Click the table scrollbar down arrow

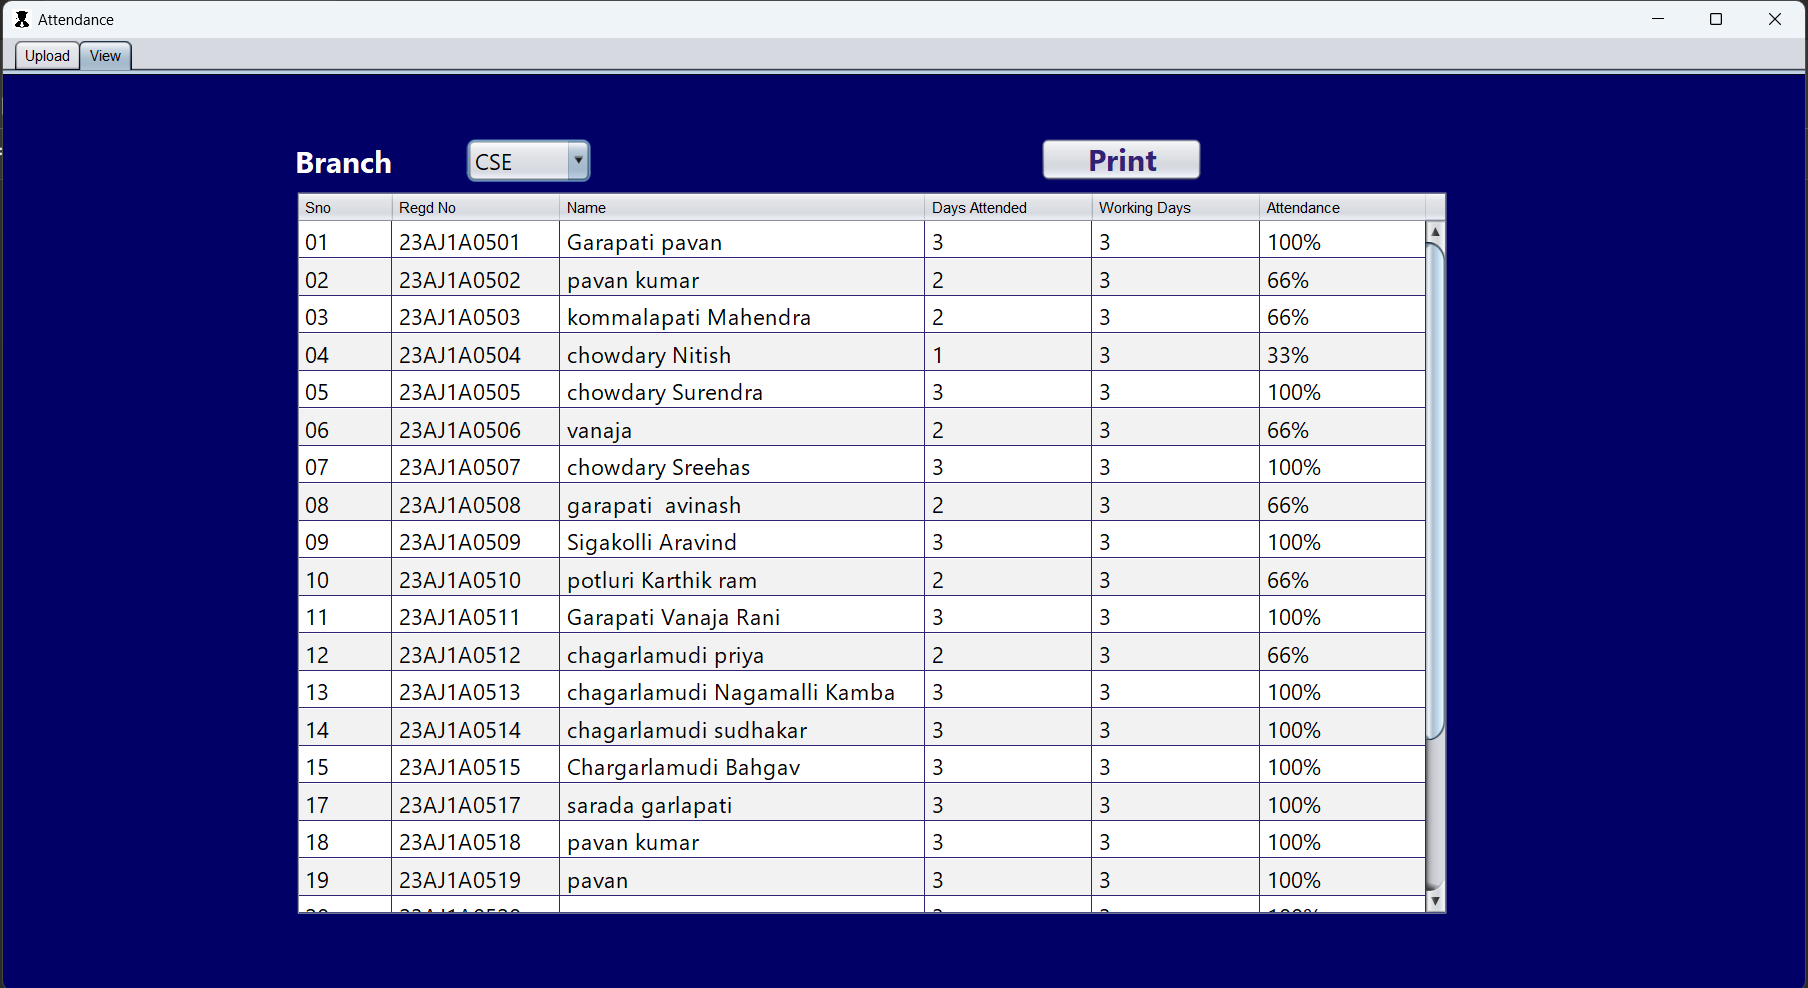pyautogui.click(x=1435, y=901)
